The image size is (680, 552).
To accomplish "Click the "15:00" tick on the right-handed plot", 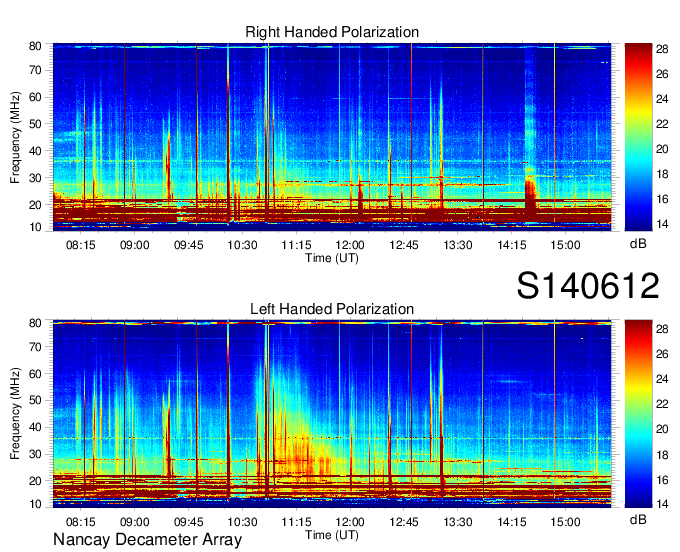I will (x=566, y=245).
